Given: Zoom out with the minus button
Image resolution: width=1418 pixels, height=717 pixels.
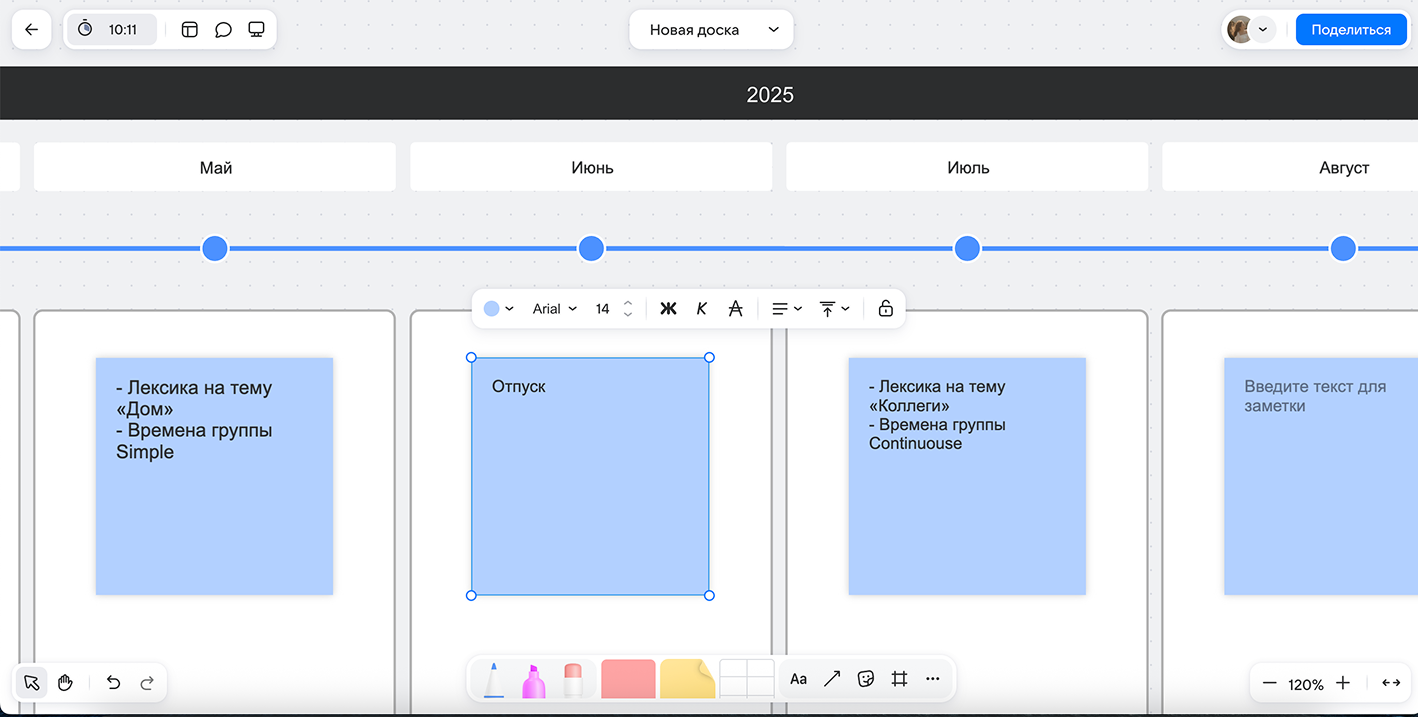Looking at the screenshot, I should coord(1270,683).
